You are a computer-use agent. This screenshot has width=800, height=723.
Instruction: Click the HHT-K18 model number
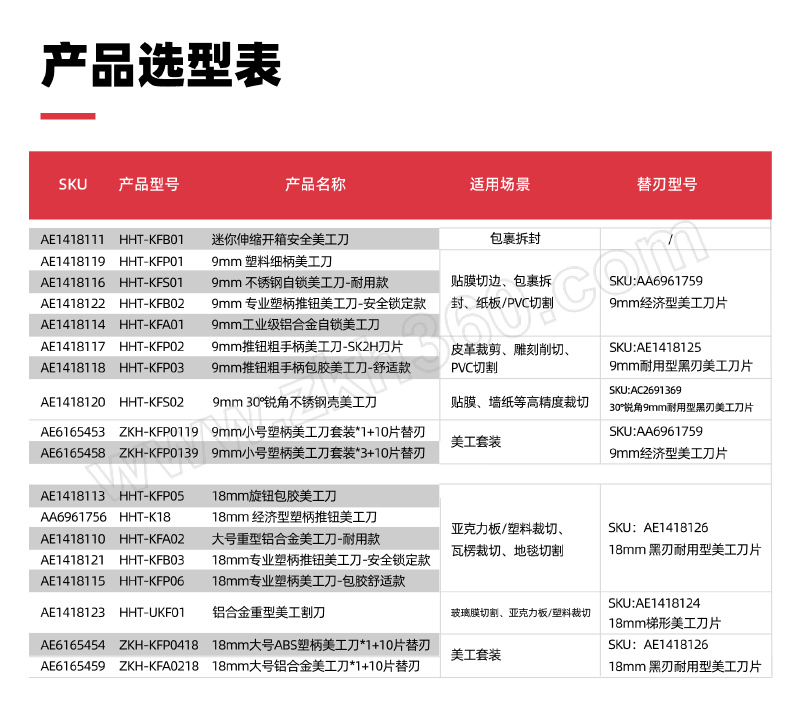(144, 517)
